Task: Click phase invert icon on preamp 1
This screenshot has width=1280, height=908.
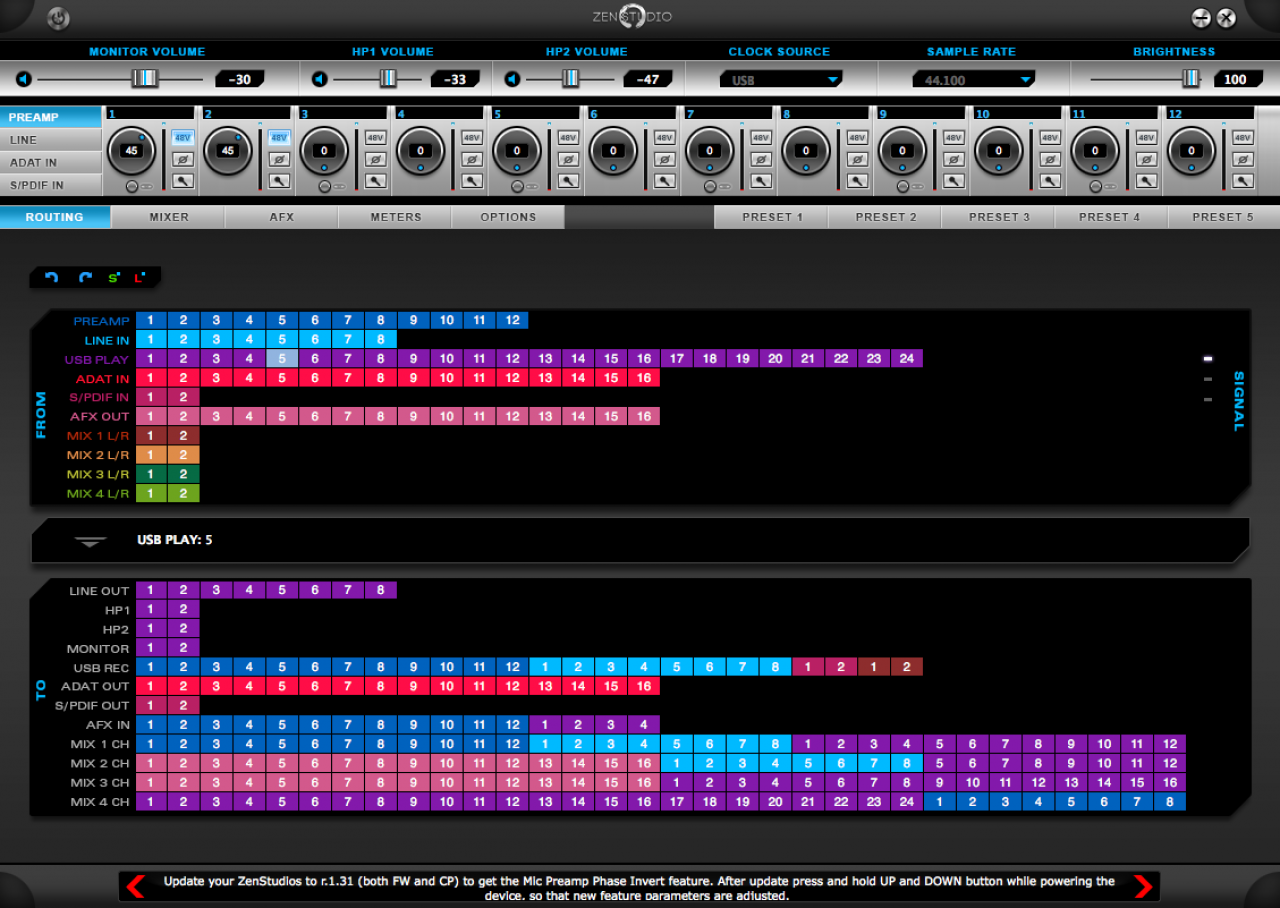Action: (x=183, y=159)
